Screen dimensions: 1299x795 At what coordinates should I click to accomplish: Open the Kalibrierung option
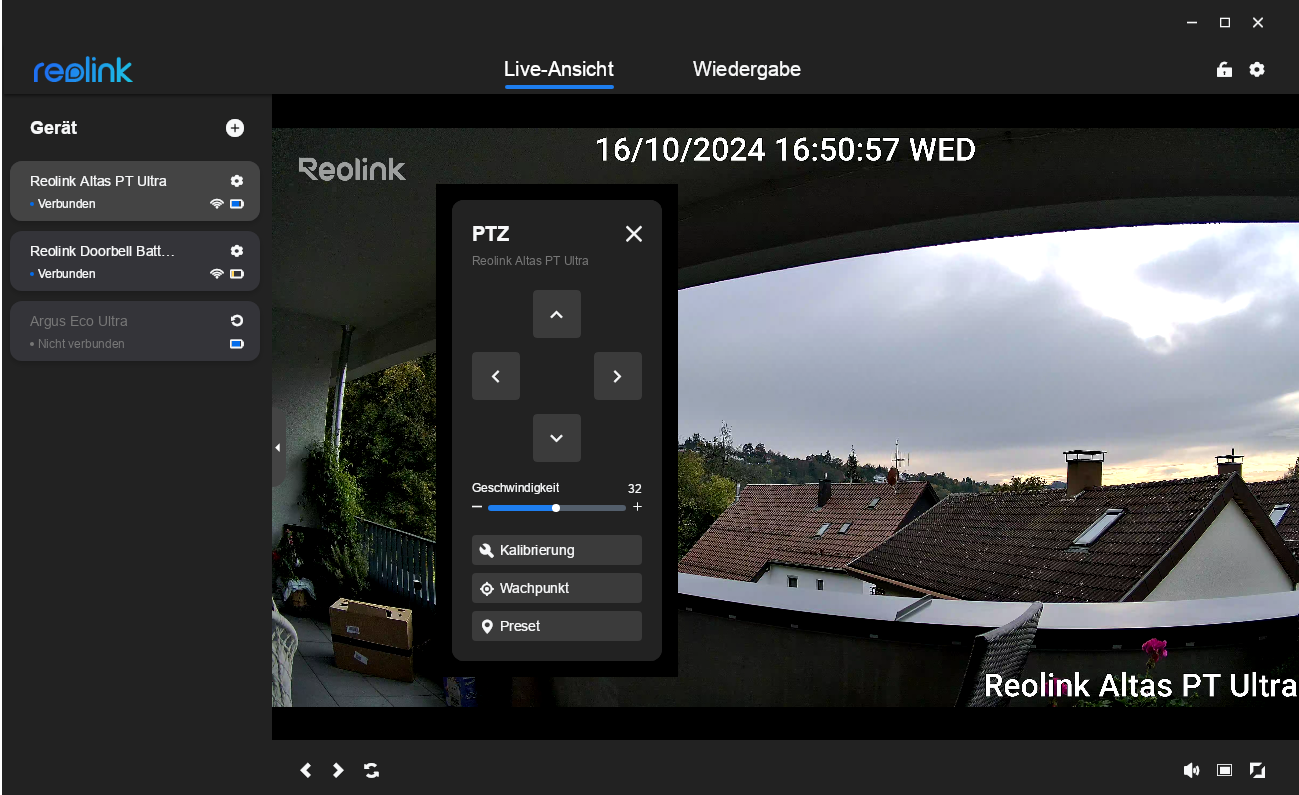coord(557,550)
